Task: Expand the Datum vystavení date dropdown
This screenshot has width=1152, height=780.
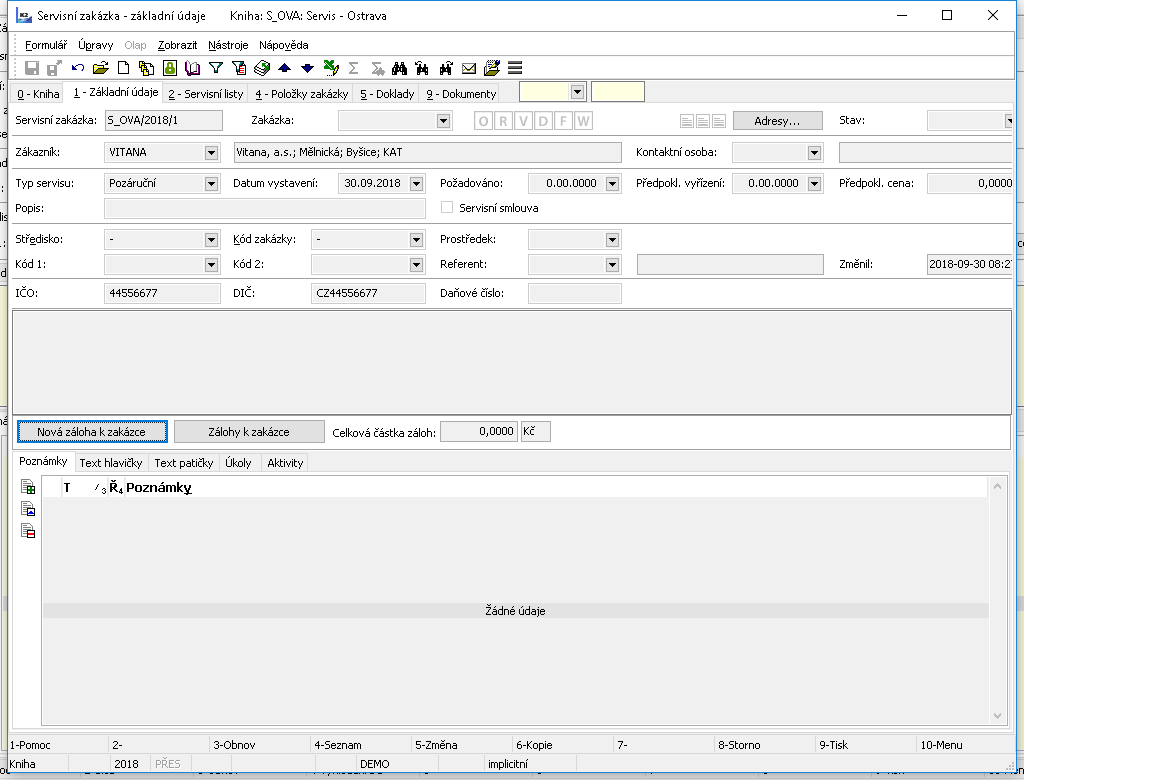Action: [x=417, y=184]
